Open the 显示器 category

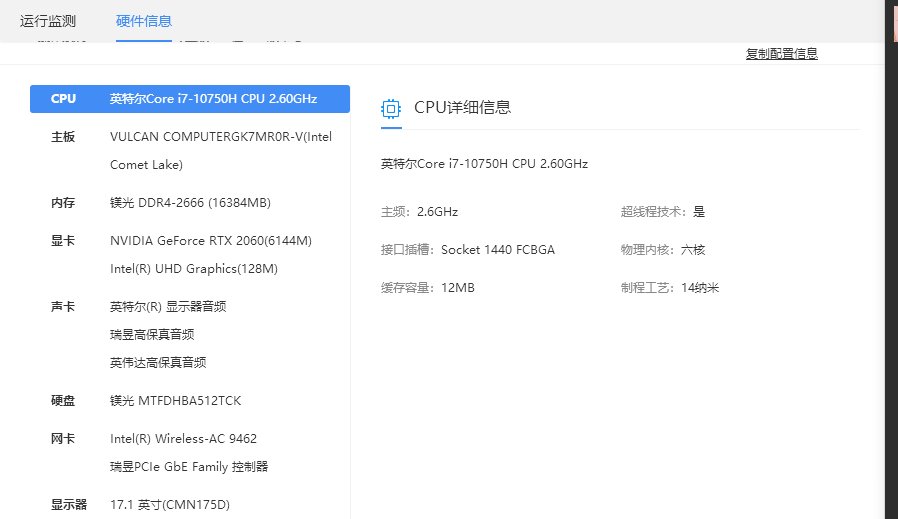tap(69, 505)
